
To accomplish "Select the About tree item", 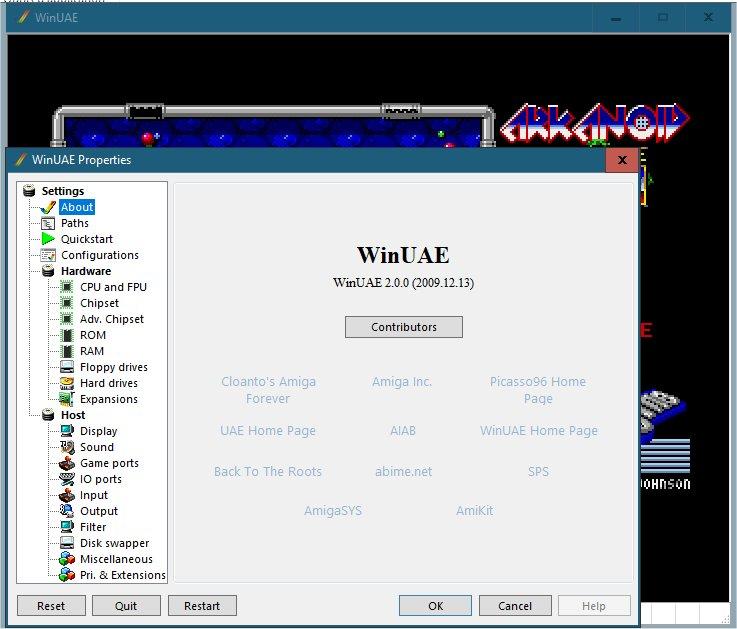I will tap(77, 207).
